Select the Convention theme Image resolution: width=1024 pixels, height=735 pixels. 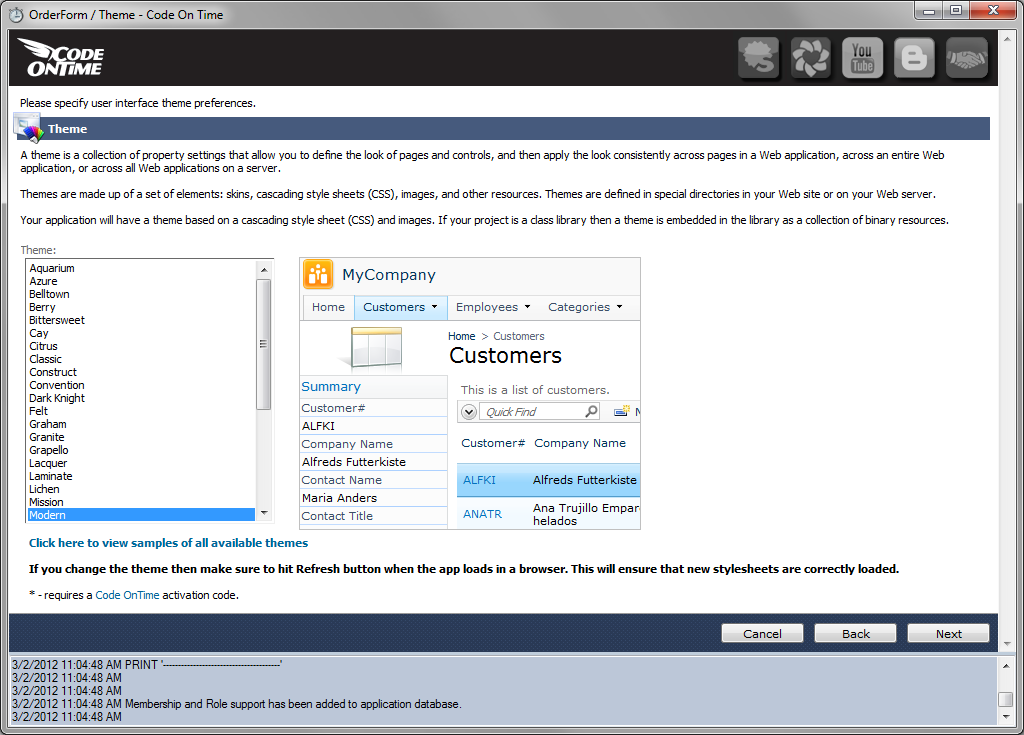[140, 385]
